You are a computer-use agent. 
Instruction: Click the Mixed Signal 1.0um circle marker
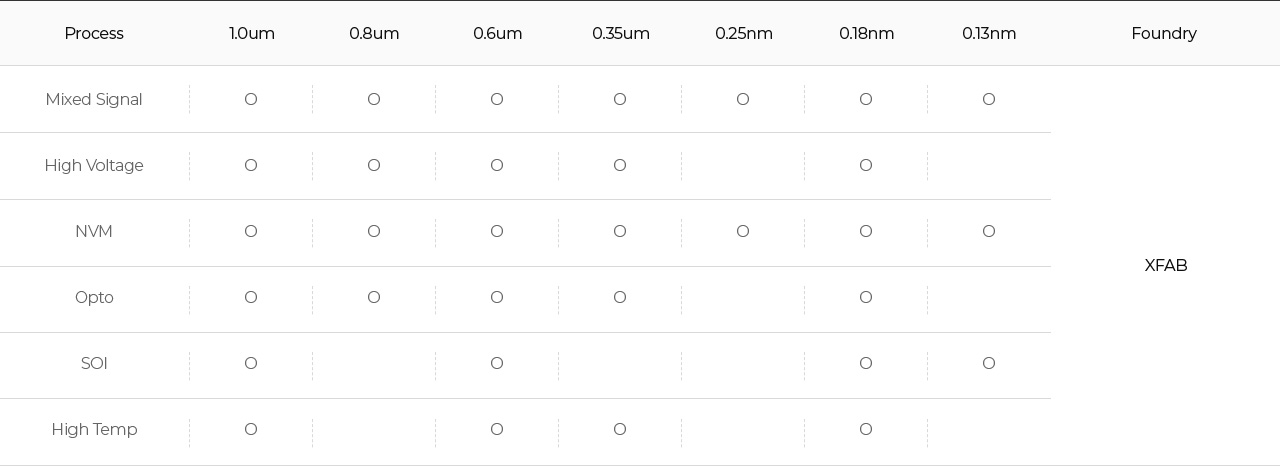(x=251, y=99)
